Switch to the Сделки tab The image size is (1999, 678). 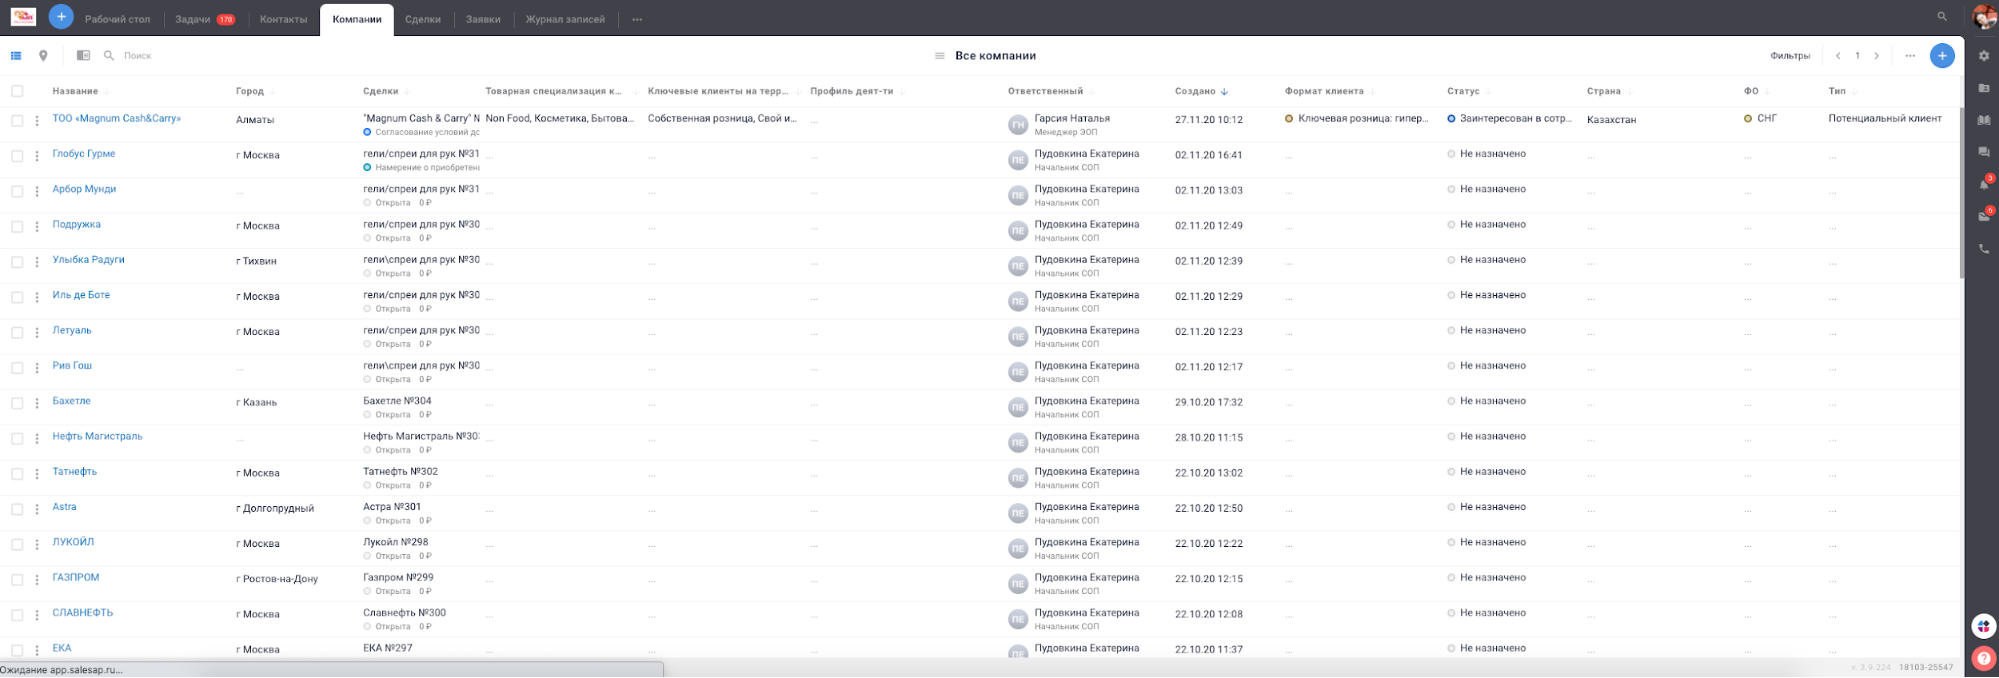(x=423, y=19)
